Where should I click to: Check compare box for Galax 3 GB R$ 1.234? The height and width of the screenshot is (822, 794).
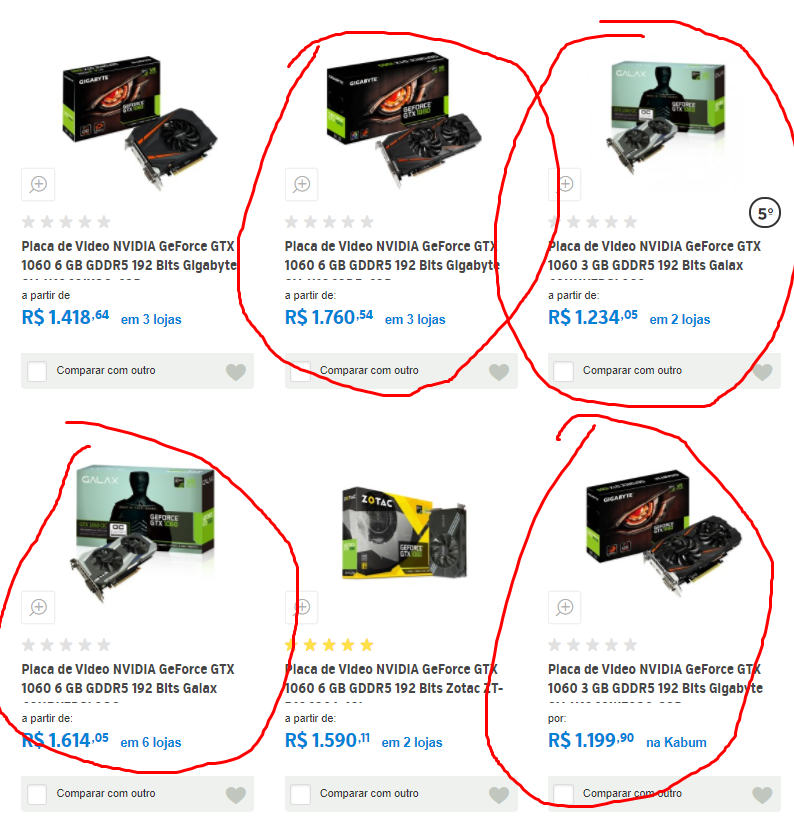point(563,371)
